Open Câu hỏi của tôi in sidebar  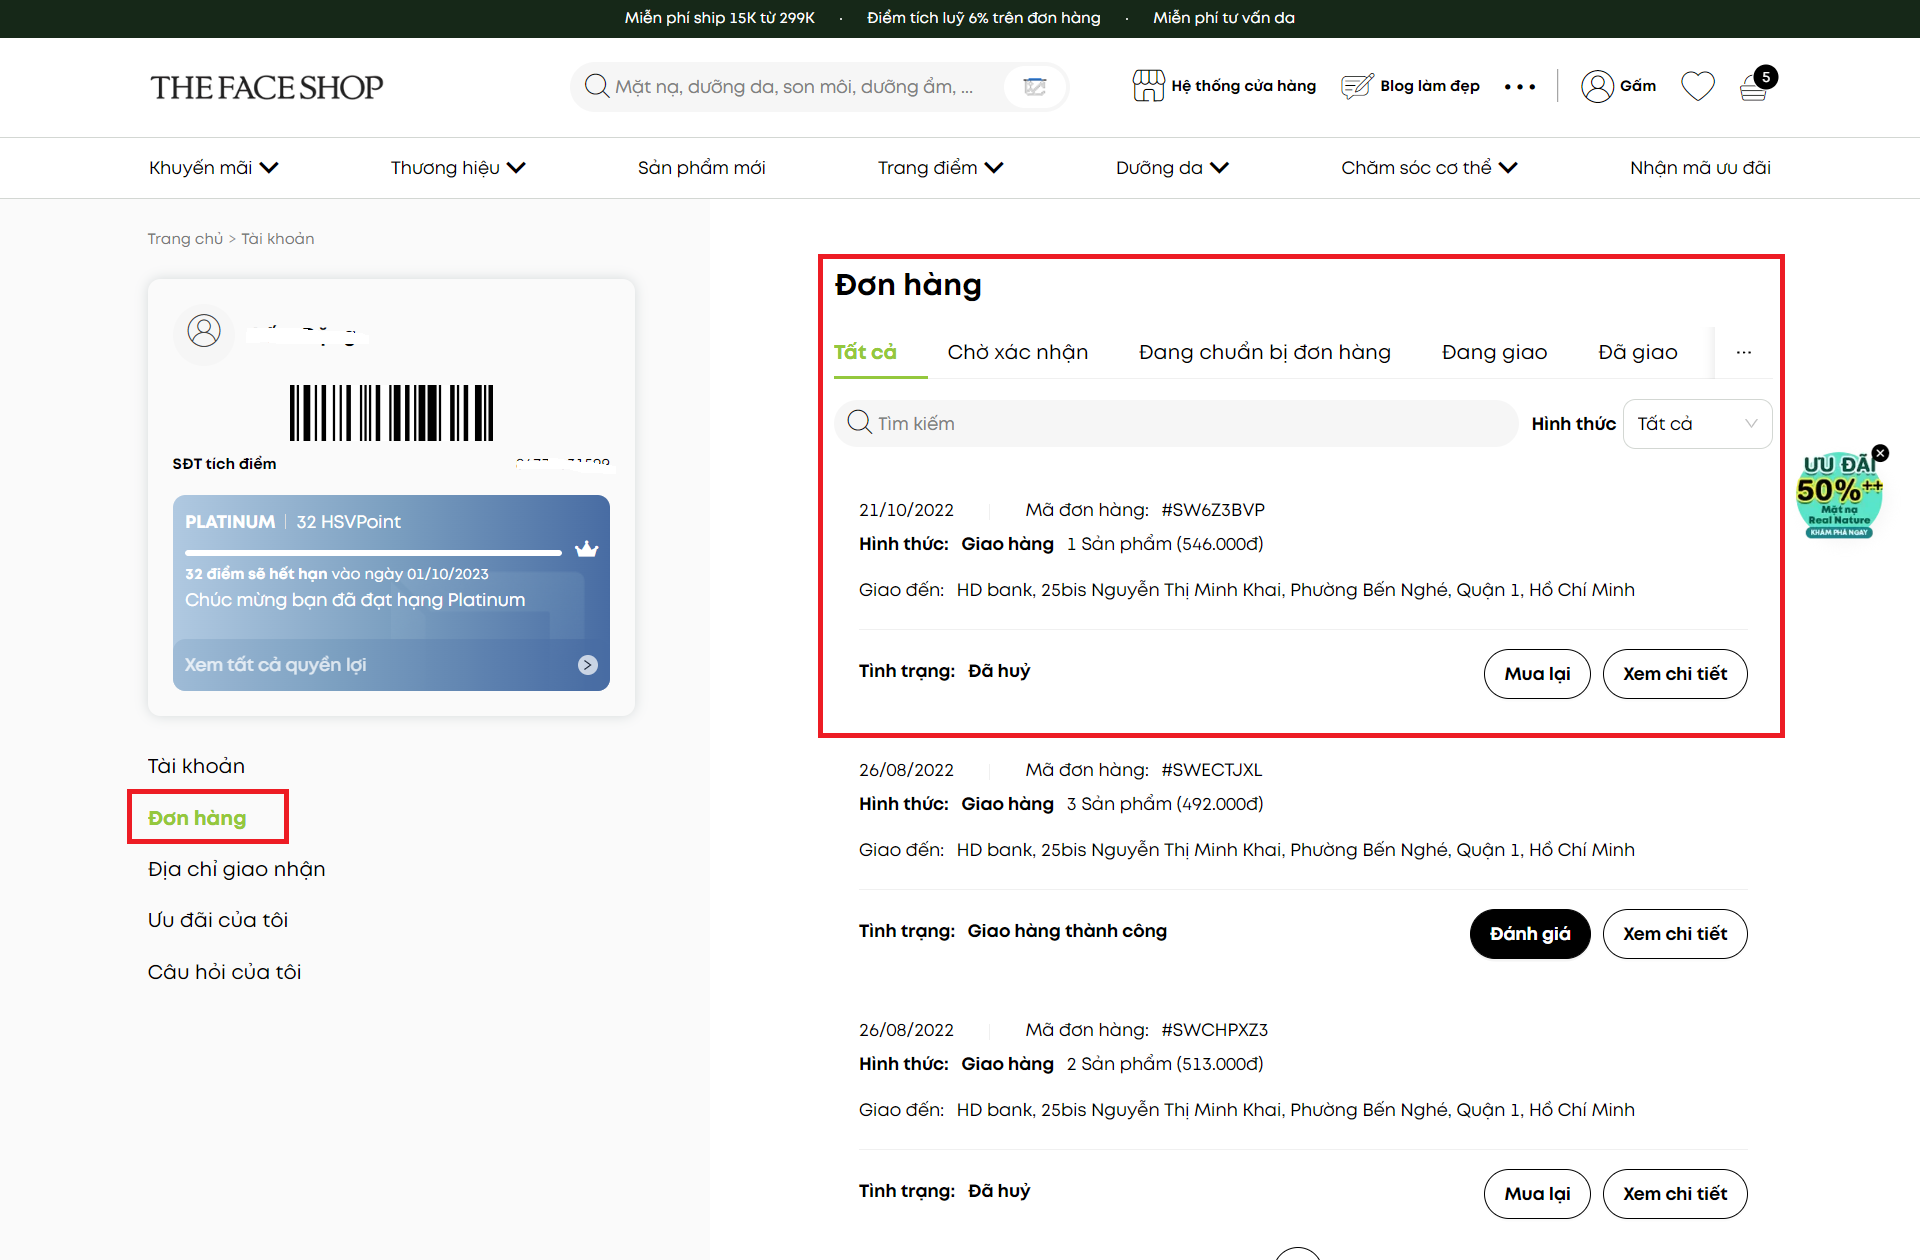[x=225, y=972]
